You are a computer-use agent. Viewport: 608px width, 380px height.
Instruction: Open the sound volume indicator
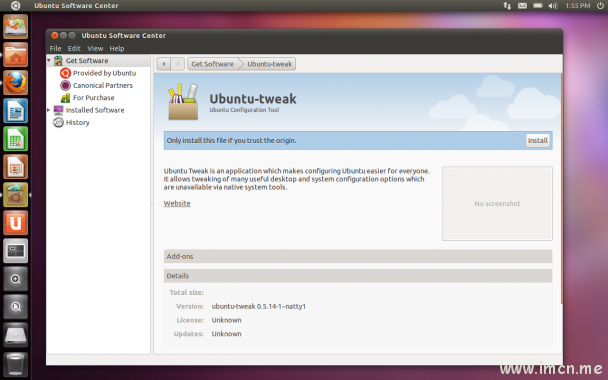click(x=553, y=5)
